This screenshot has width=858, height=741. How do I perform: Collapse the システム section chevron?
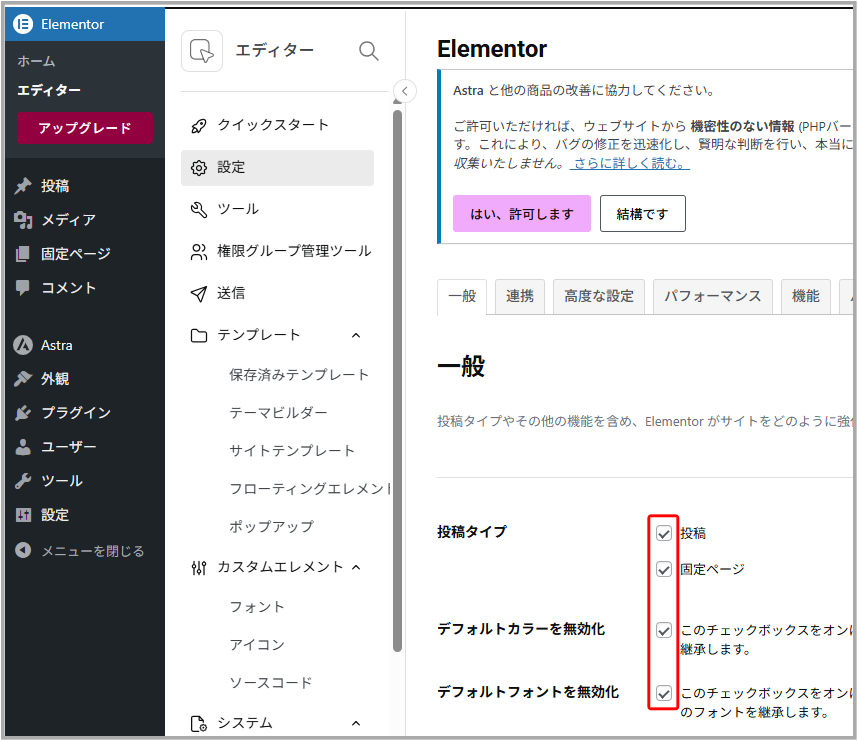pos(356,723)
